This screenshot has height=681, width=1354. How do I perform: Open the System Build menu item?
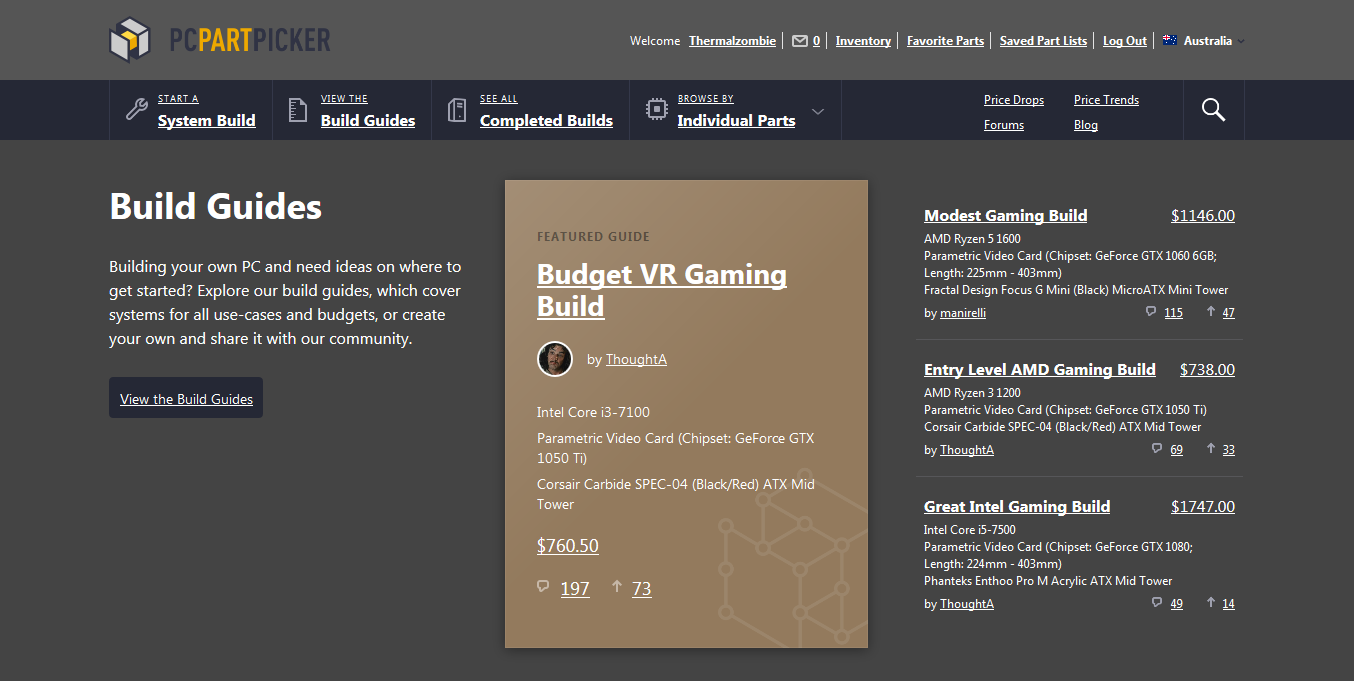pyautogui.click(x=206, y=120)
